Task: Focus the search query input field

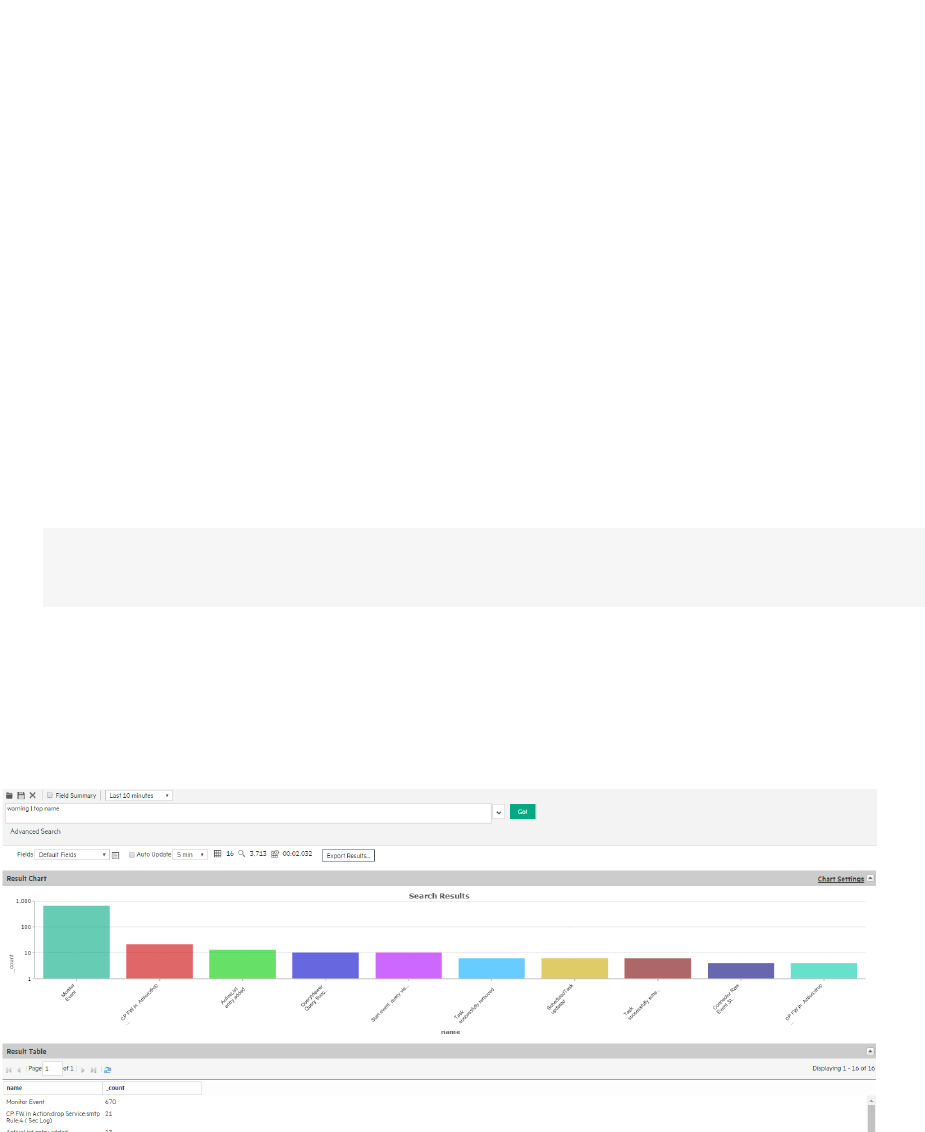Action: 248,813
